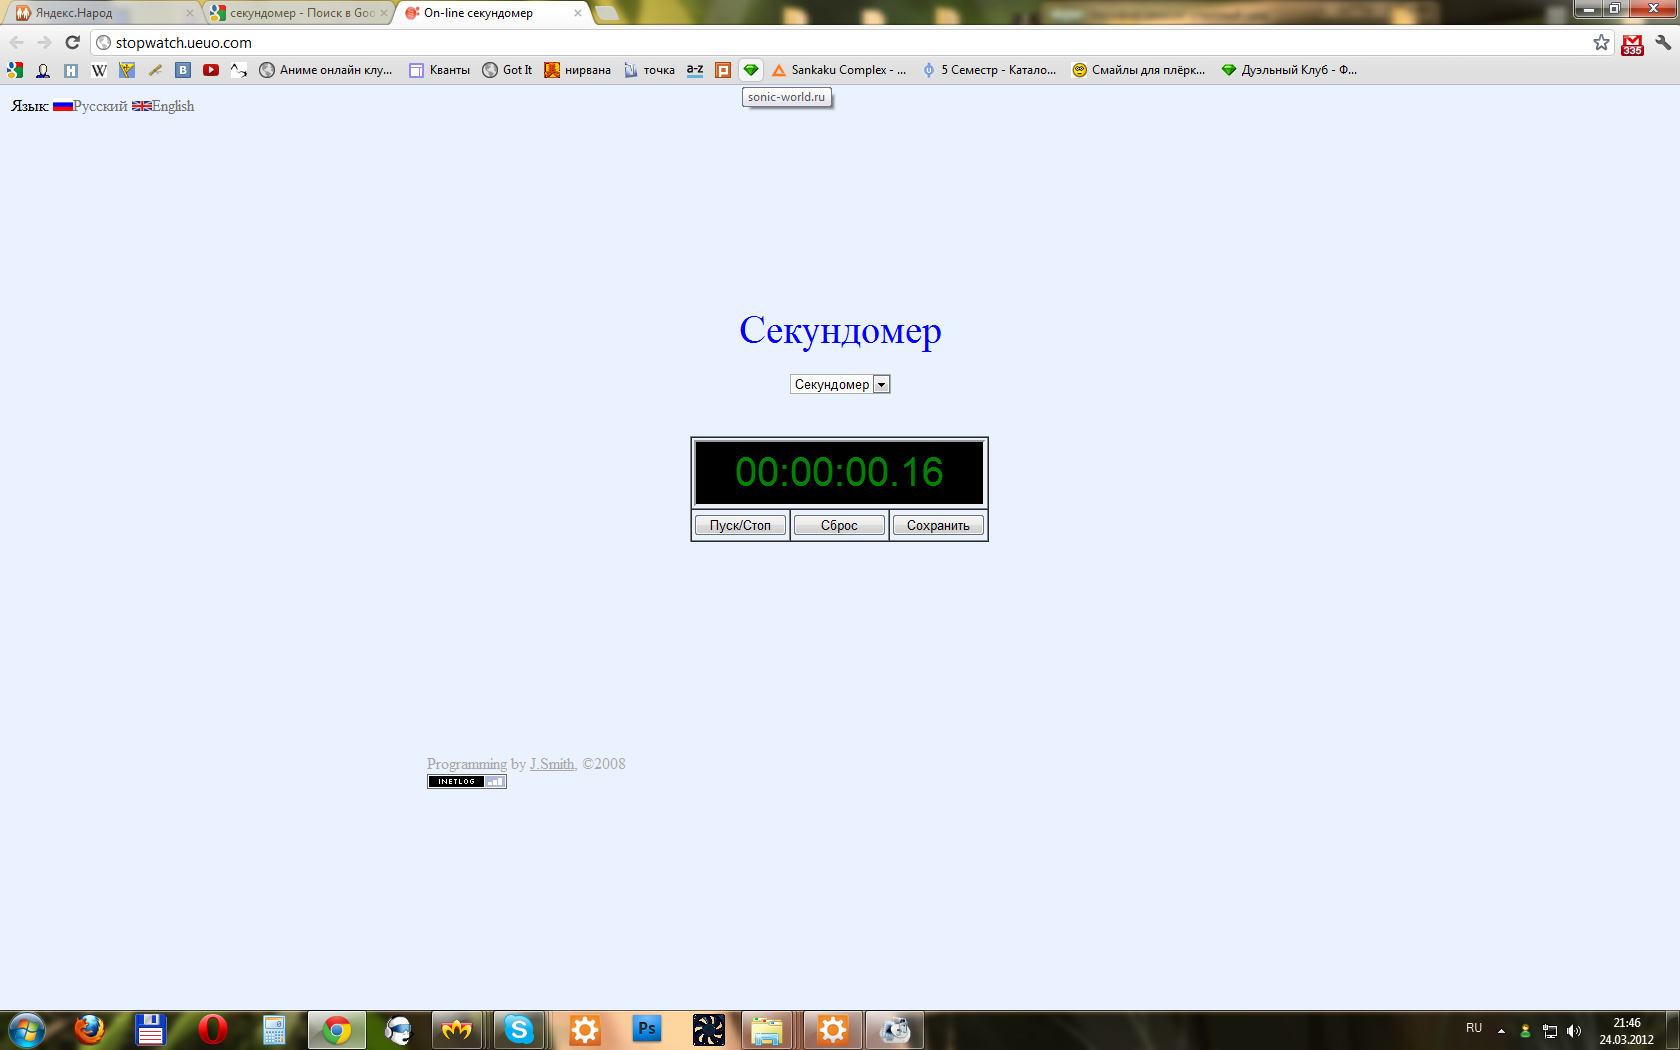
Task: Reset the stopwatch with Сброс
Action: 839,525
